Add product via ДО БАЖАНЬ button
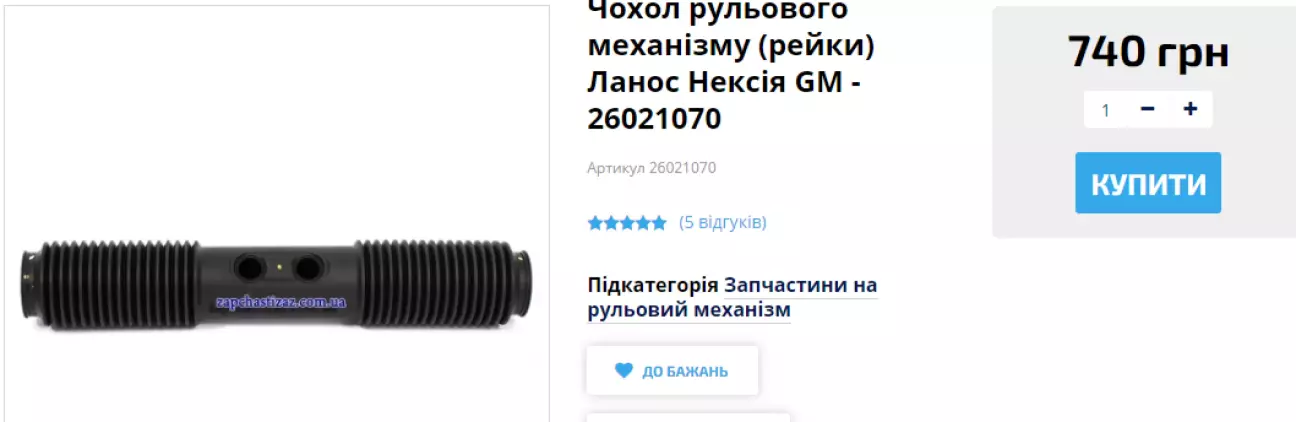The height and width of the screenshot is (422, 1296). [673, 371]
